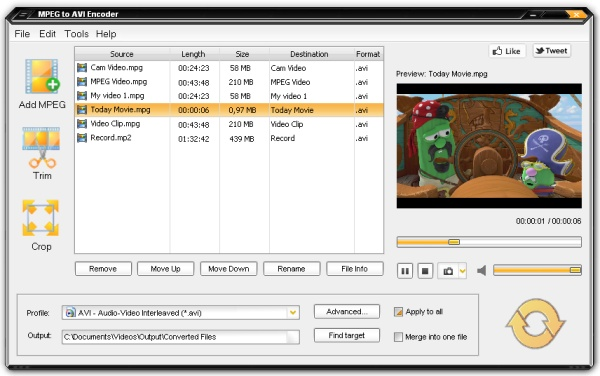Click the Output path field
Image resolution: width=600 pixels, height=376 pixels.
(181, 337)
